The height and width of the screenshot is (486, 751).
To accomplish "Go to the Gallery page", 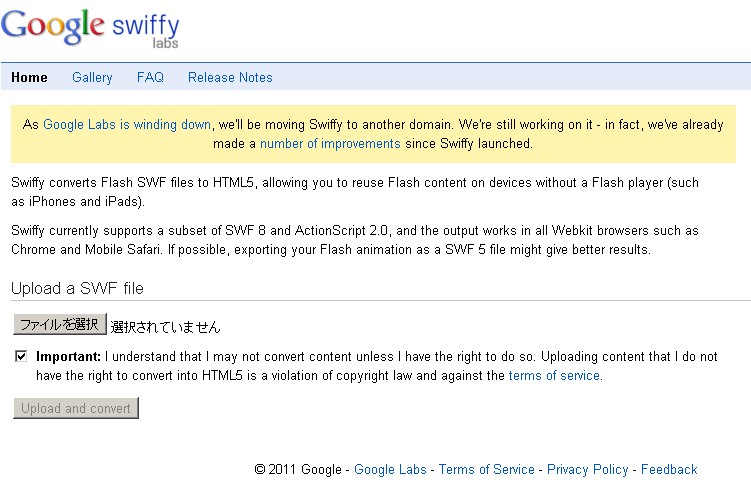I will click(x=92, y=77).
